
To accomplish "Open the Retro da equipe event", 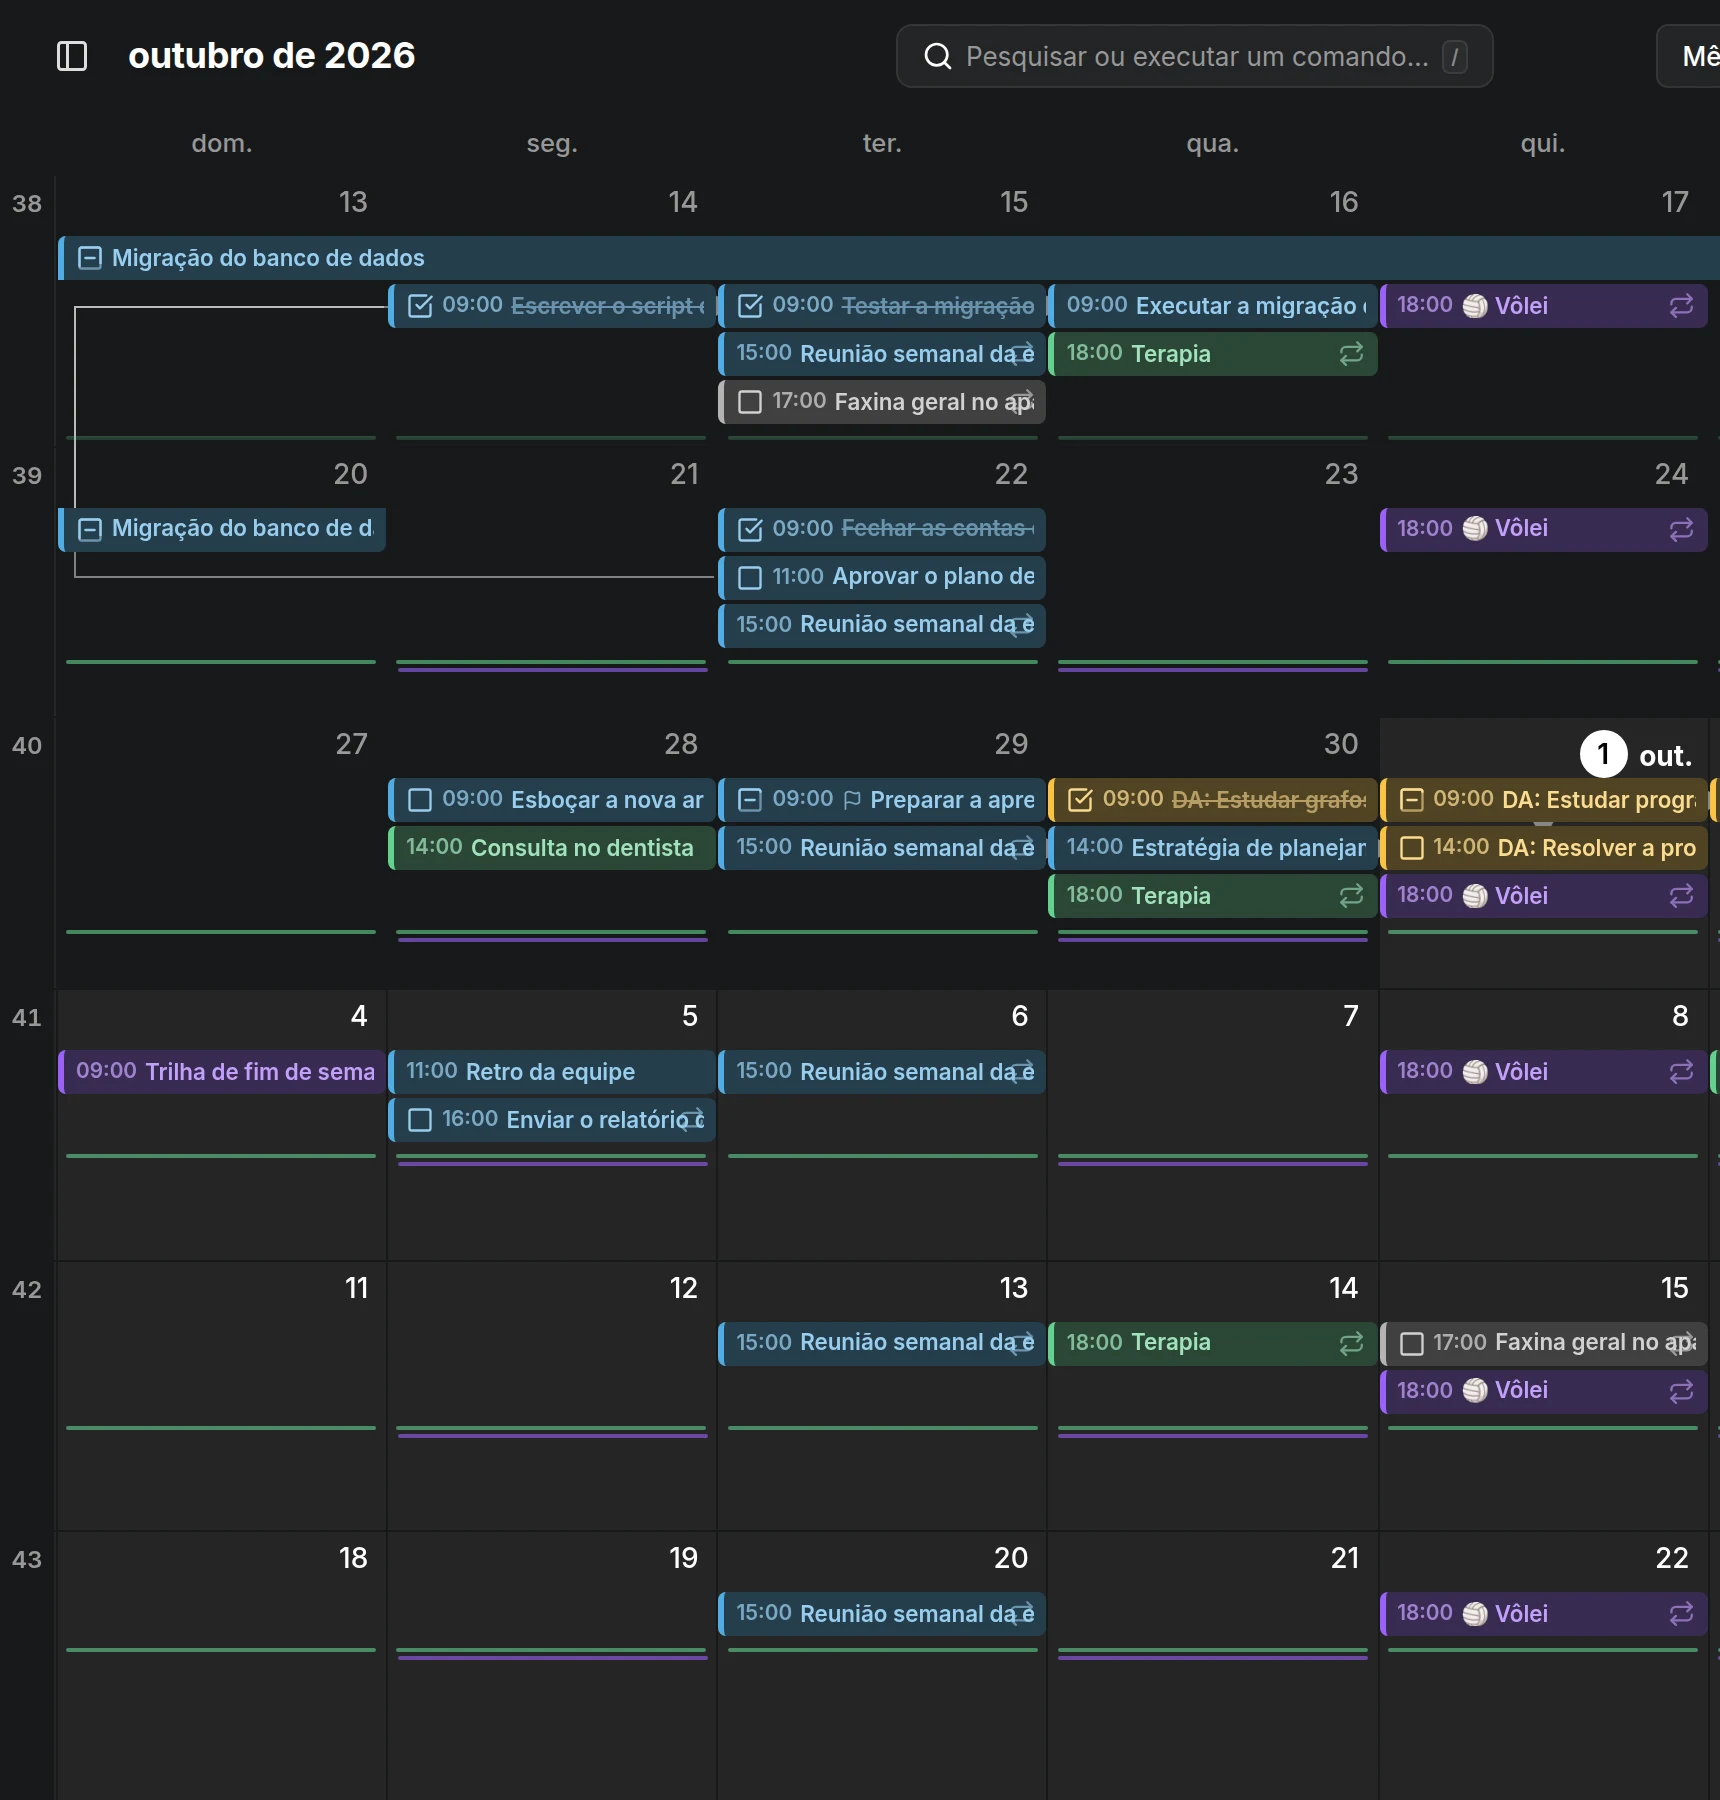I will 552,1072.
